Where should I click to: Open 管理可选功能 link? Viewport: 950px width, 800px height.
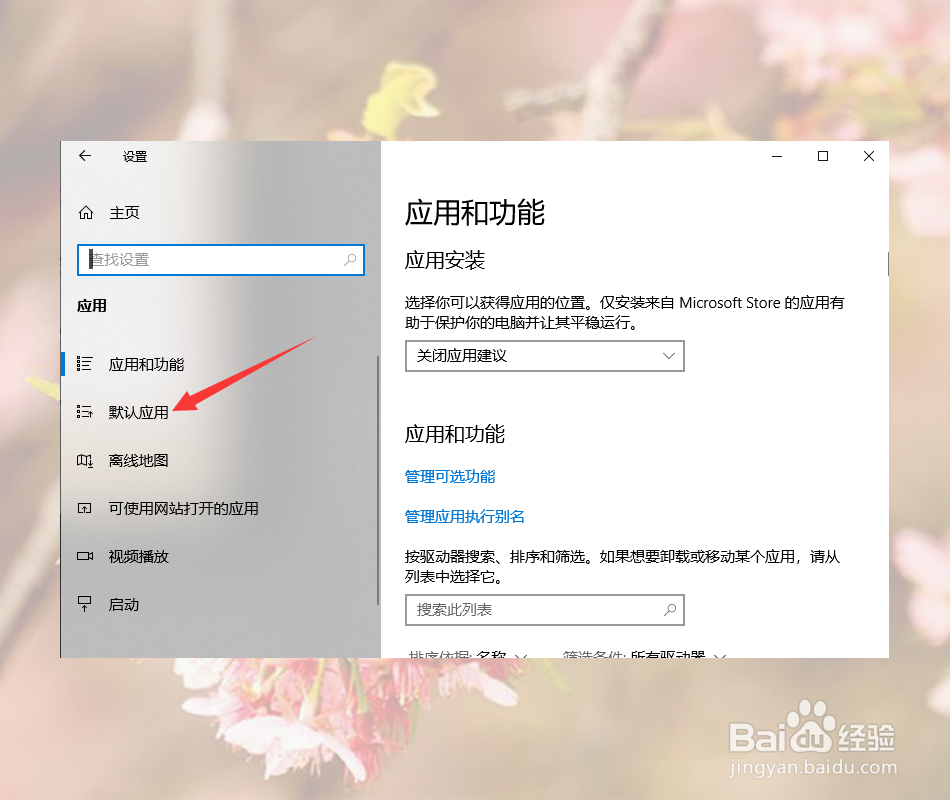point(449,477)
